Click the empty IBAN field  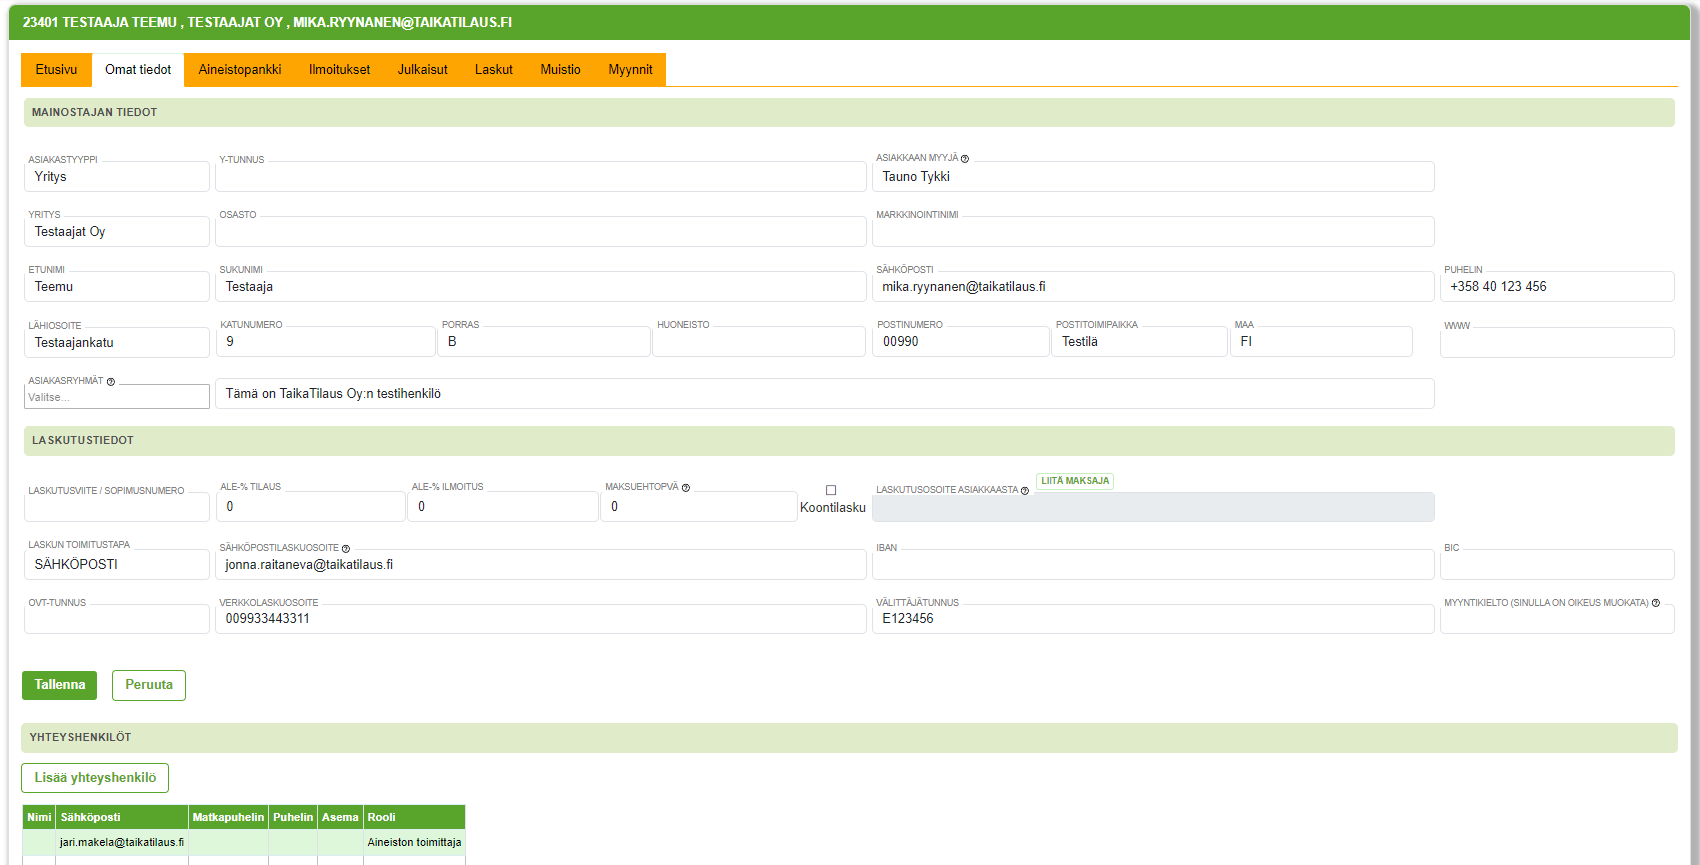pyautogui.click(x=1153, y=565)
